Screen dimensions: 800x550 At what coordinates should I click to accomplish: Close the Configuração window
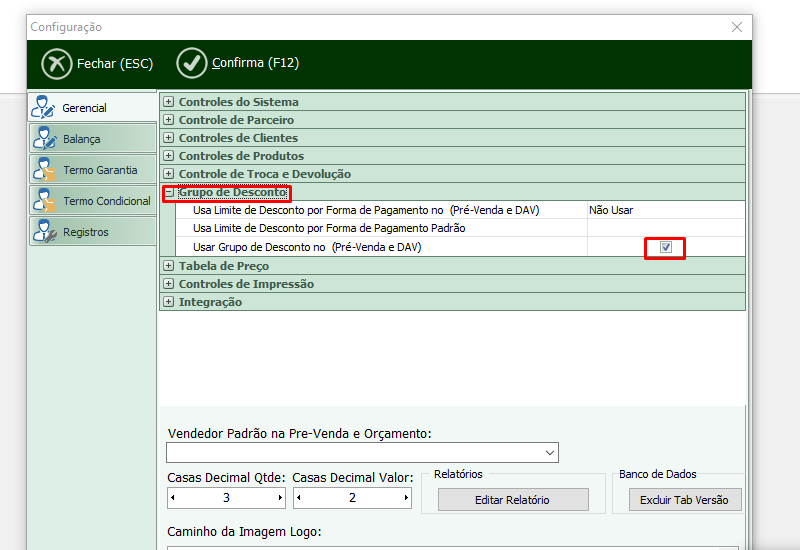coord(737,27)
